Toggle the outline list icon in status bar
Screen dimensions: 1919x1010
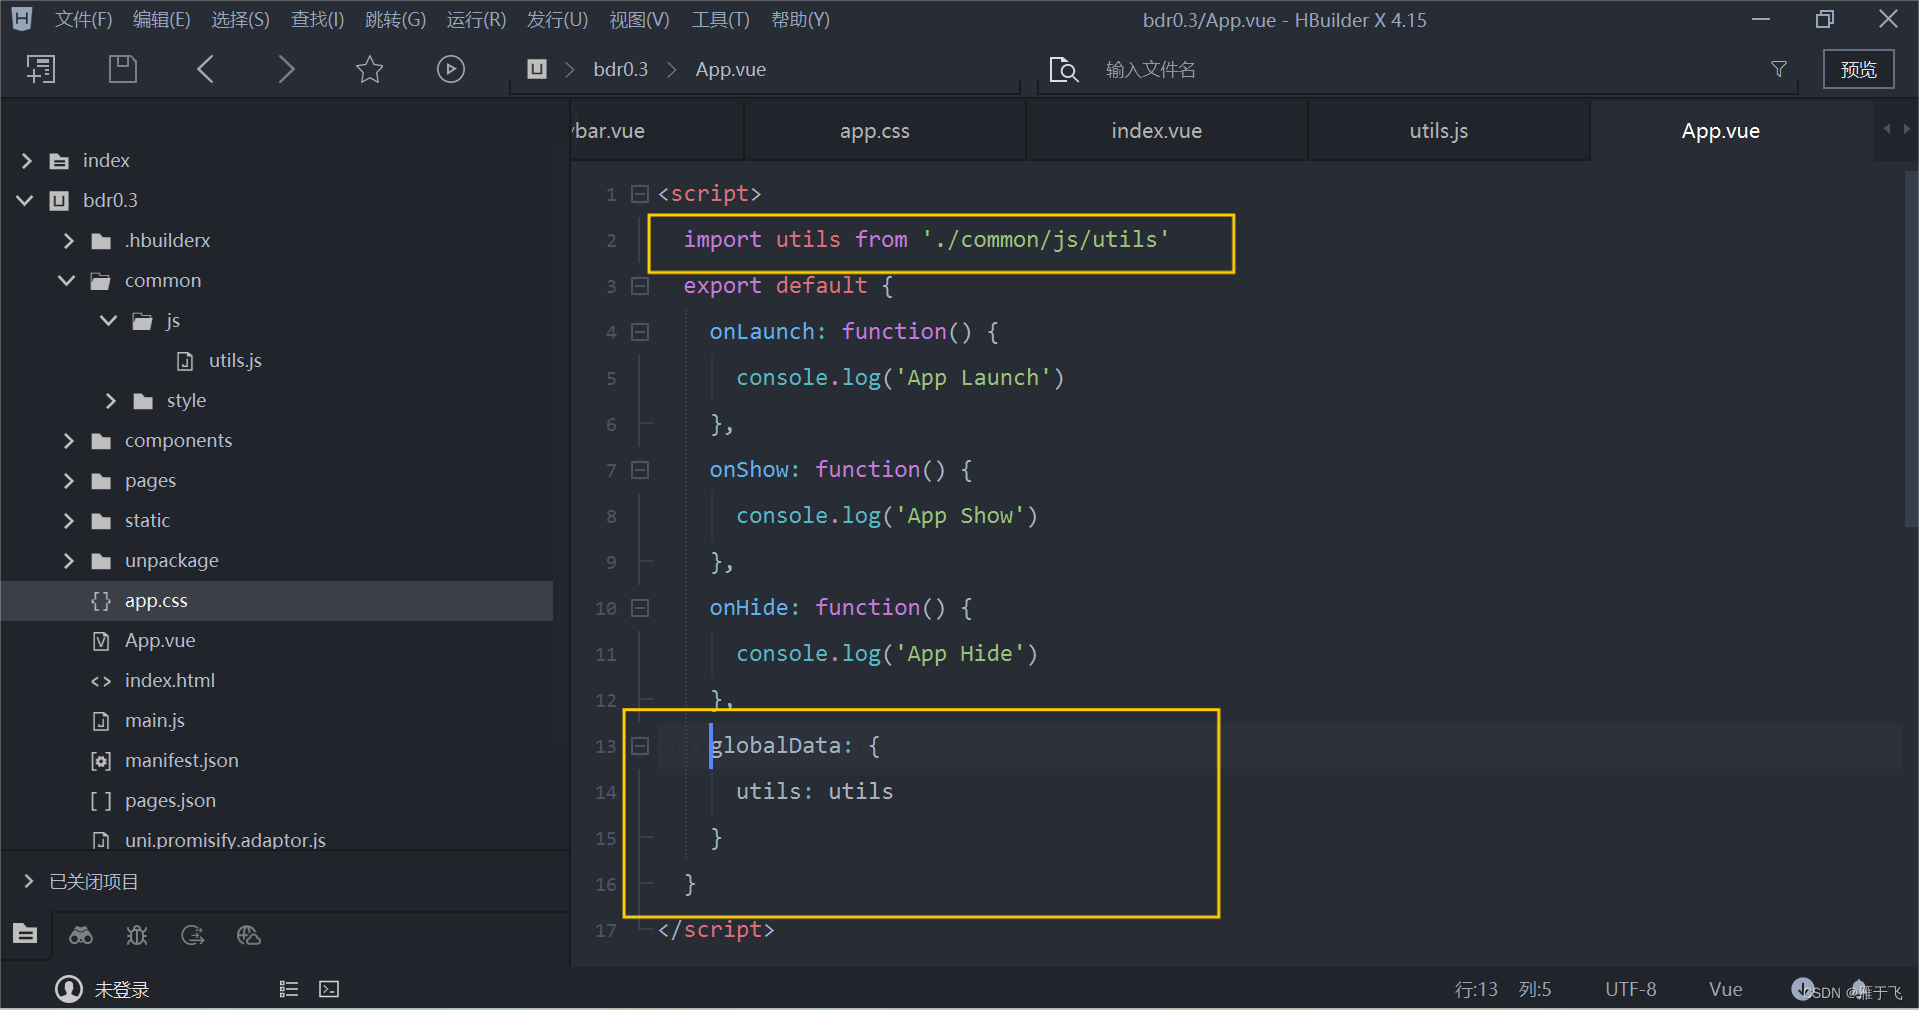pos(289,989)
